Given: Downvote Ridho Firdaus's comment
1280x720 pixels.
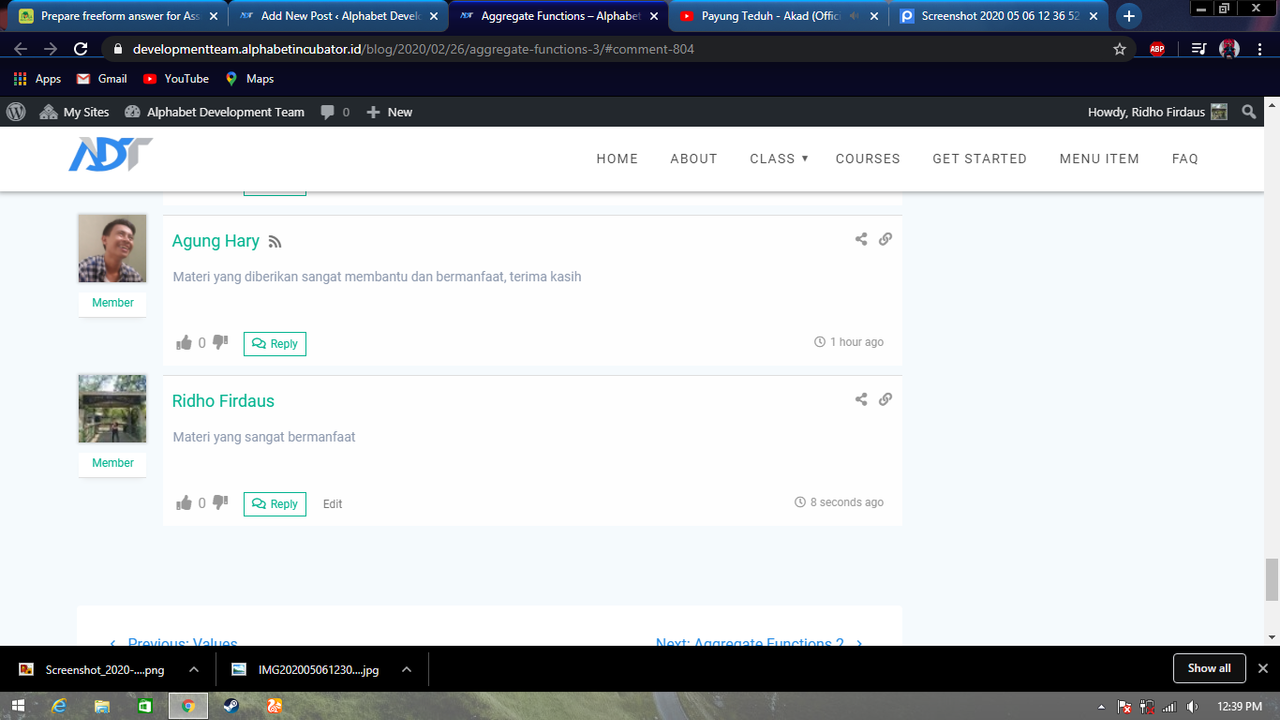Looking at the screenshot, I should tap(220, 503).
